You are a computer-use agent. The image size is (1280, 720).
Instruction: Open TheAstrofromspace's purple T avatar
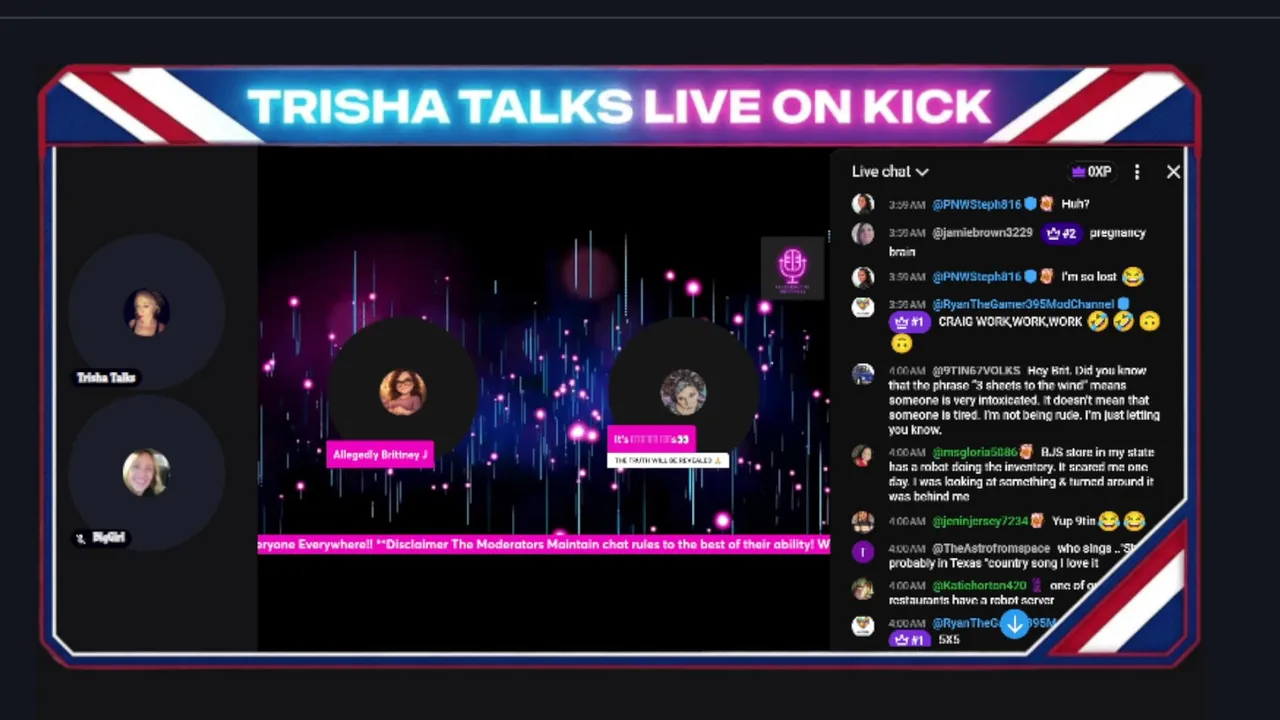coord(863,551)
